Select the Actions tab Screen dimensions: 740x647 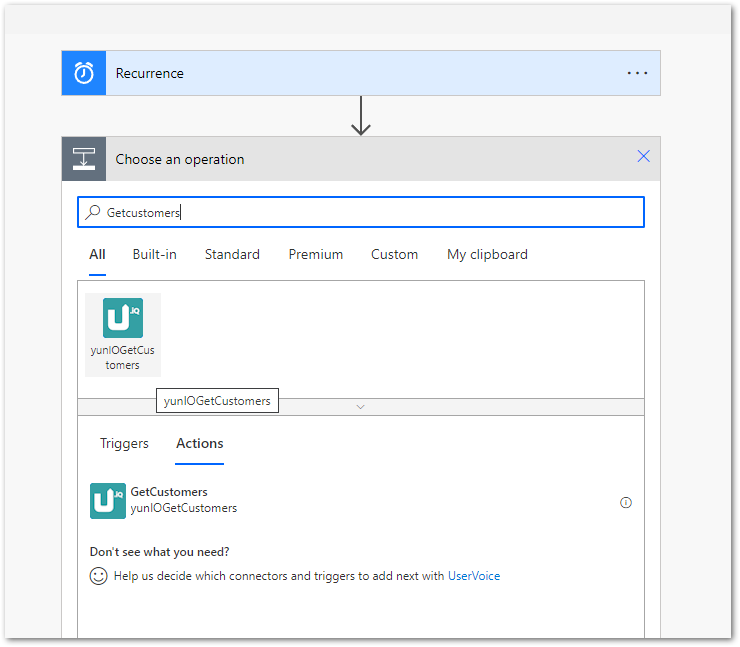200,444
